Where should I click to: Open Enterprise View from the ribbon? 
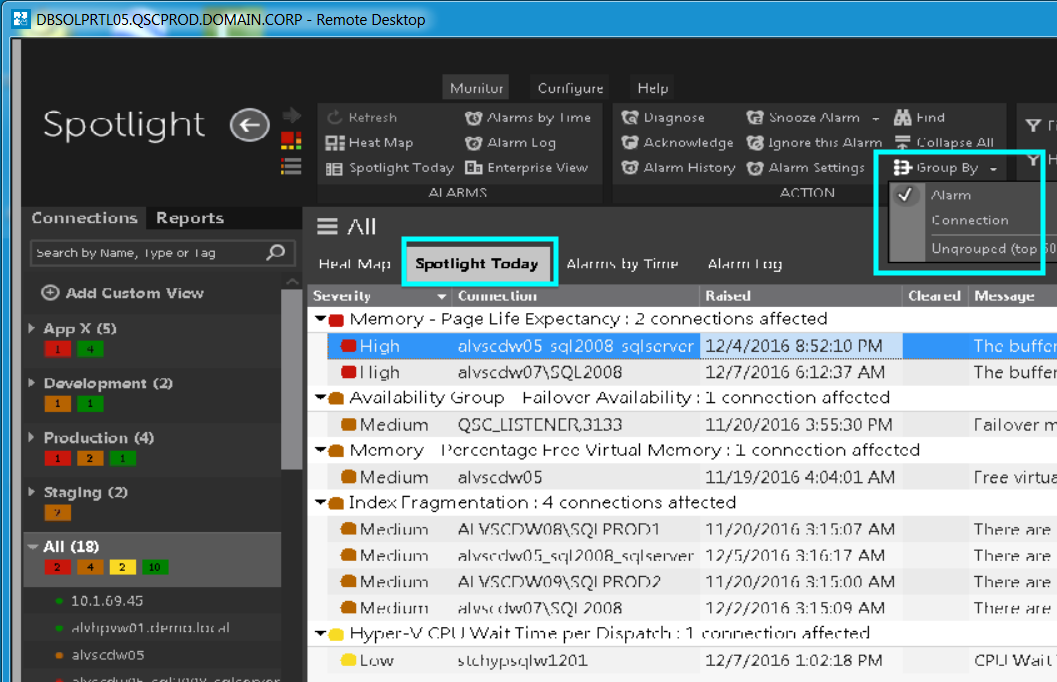[526, 168]
